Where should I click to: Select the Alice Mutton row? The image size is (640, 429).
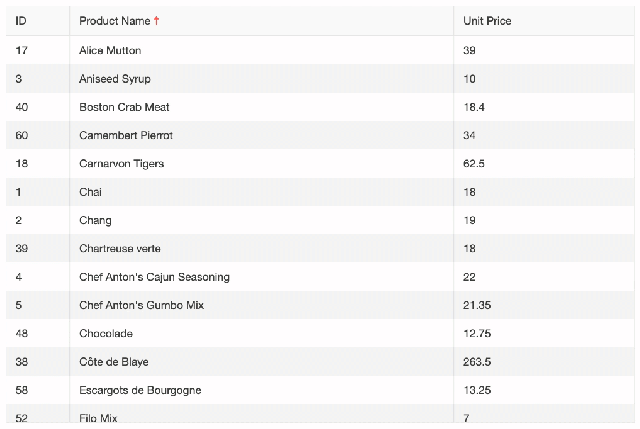tap(320, 50)
